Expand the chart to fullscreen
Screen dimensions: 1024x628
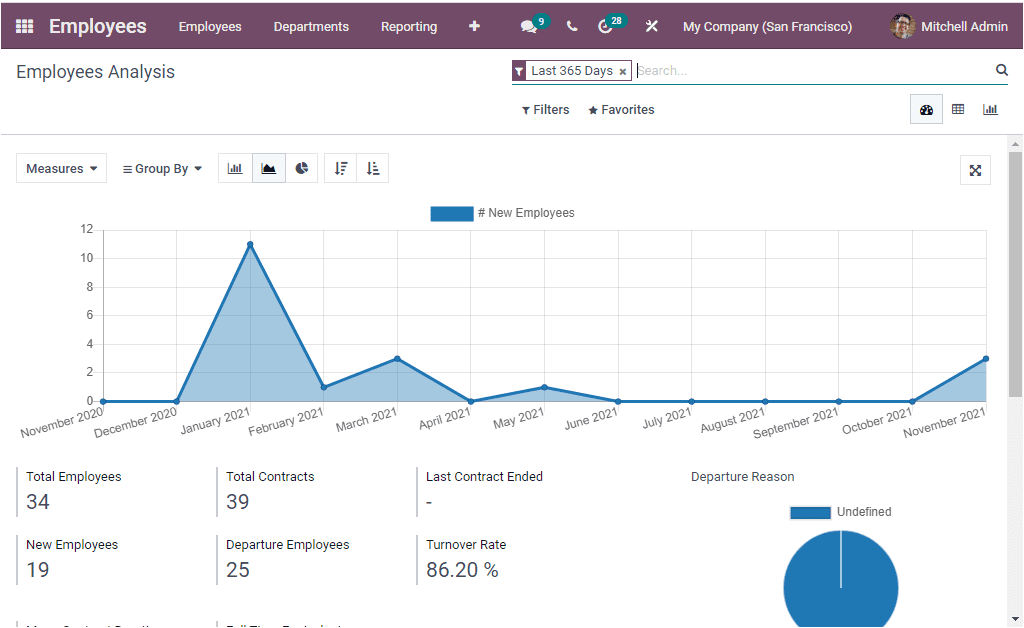coord(975,170)
